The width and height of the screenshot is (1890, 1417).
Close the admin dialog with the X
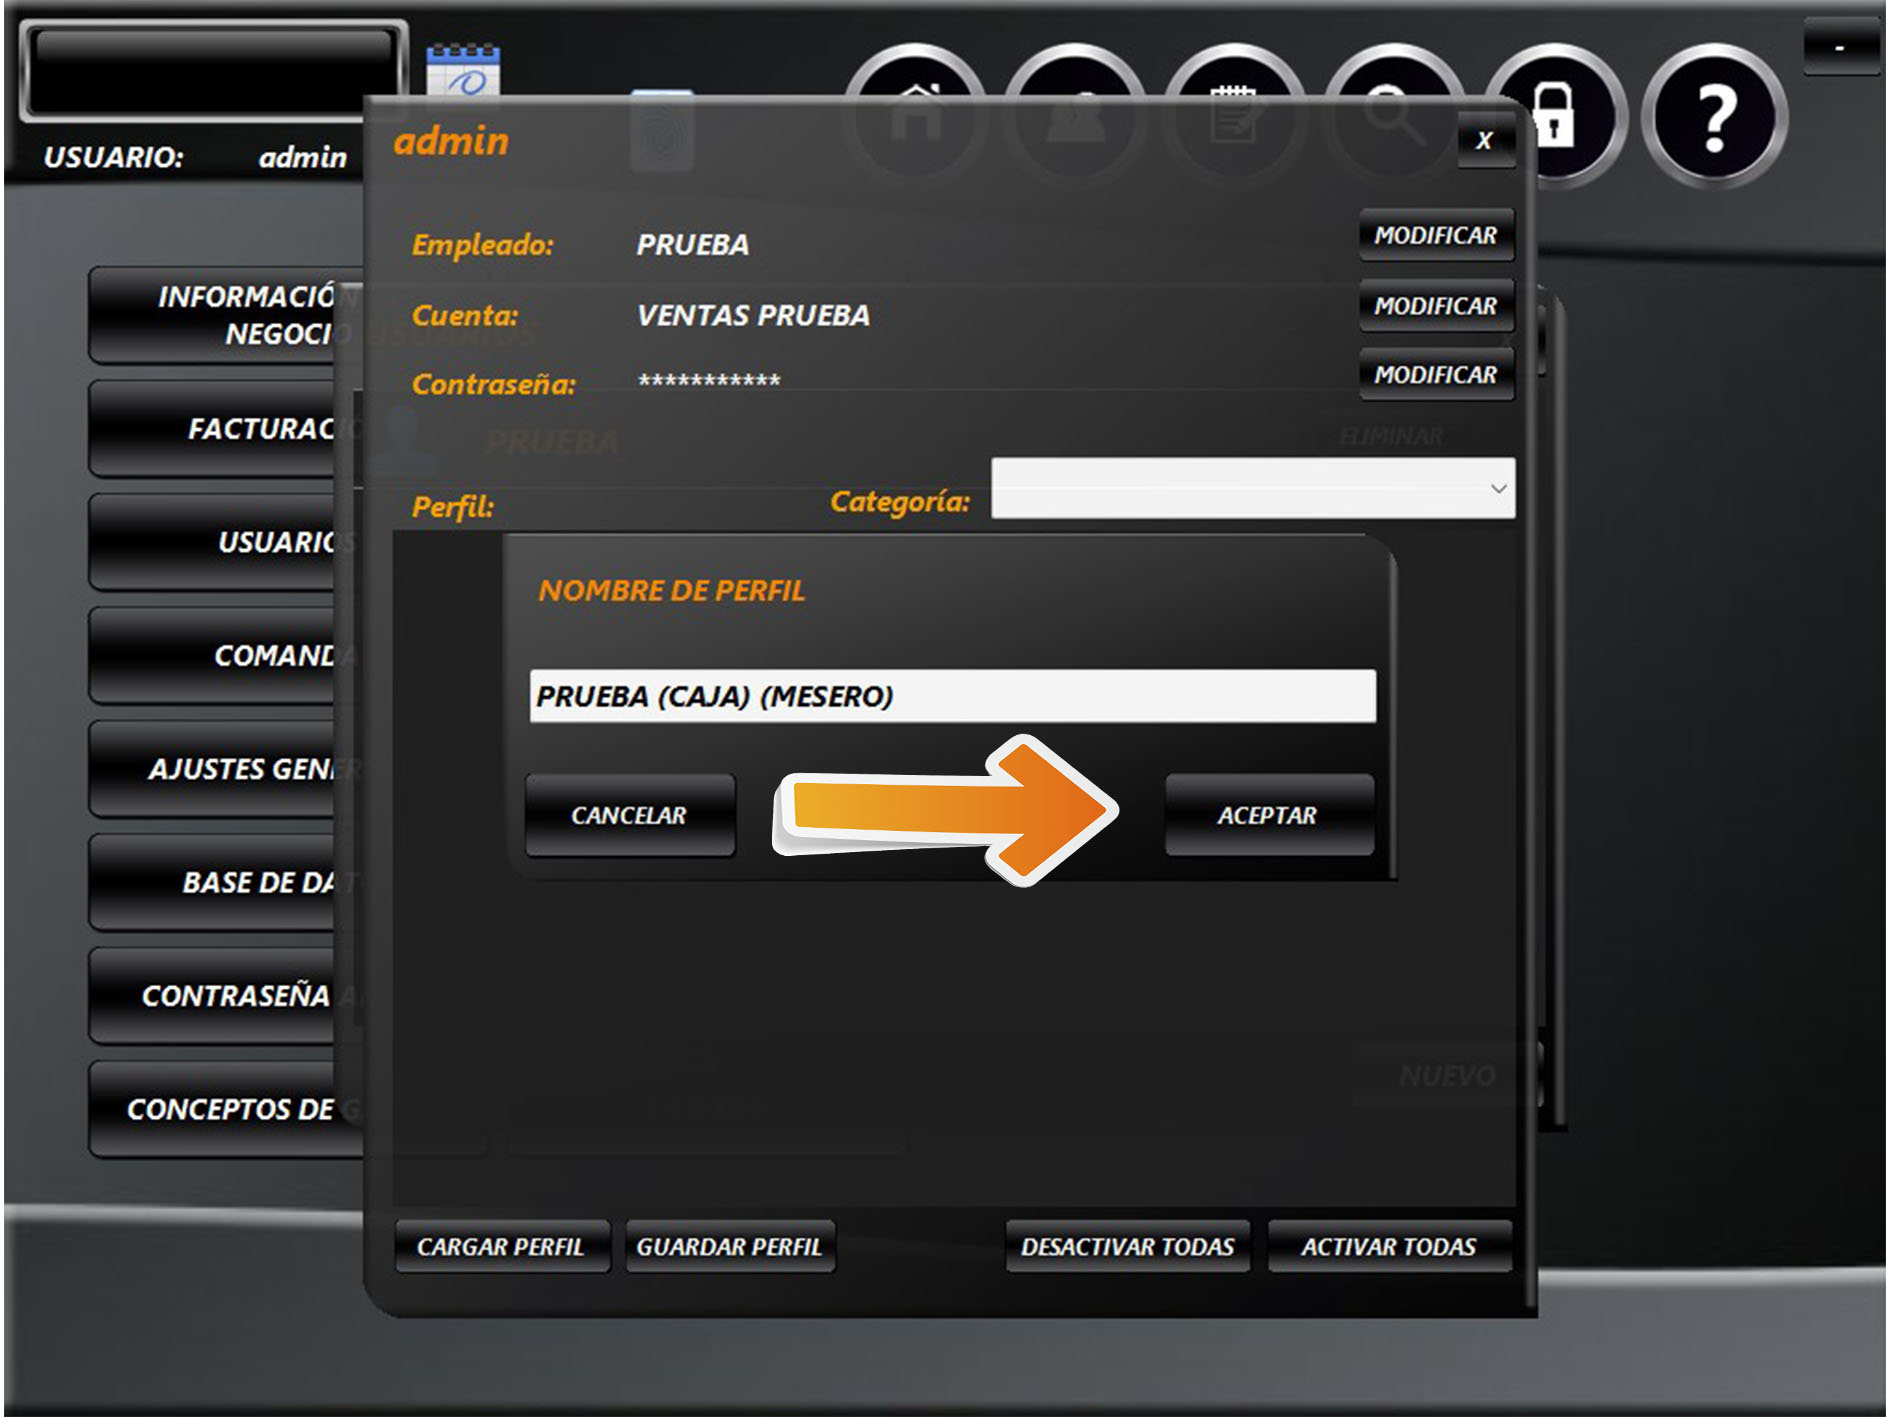point(1484,141)
